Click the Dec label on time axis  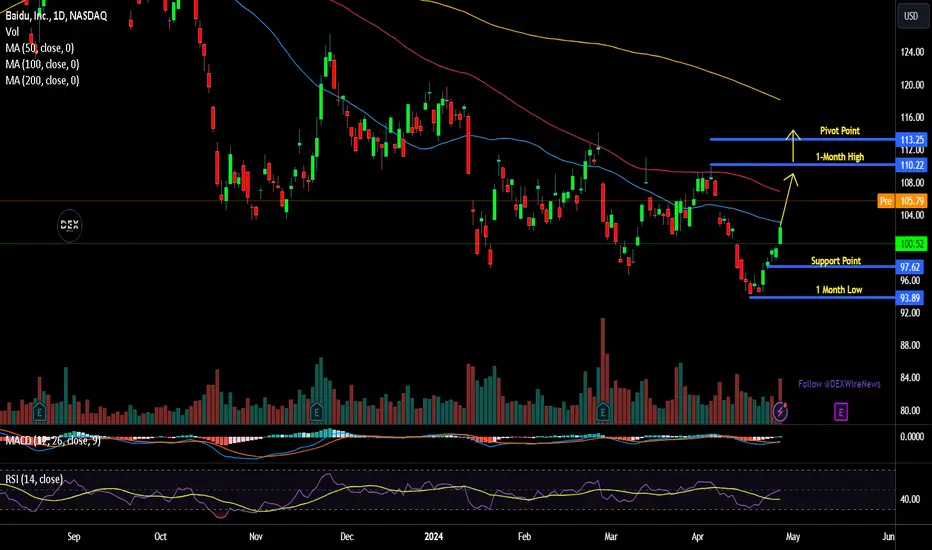[347, 536]
